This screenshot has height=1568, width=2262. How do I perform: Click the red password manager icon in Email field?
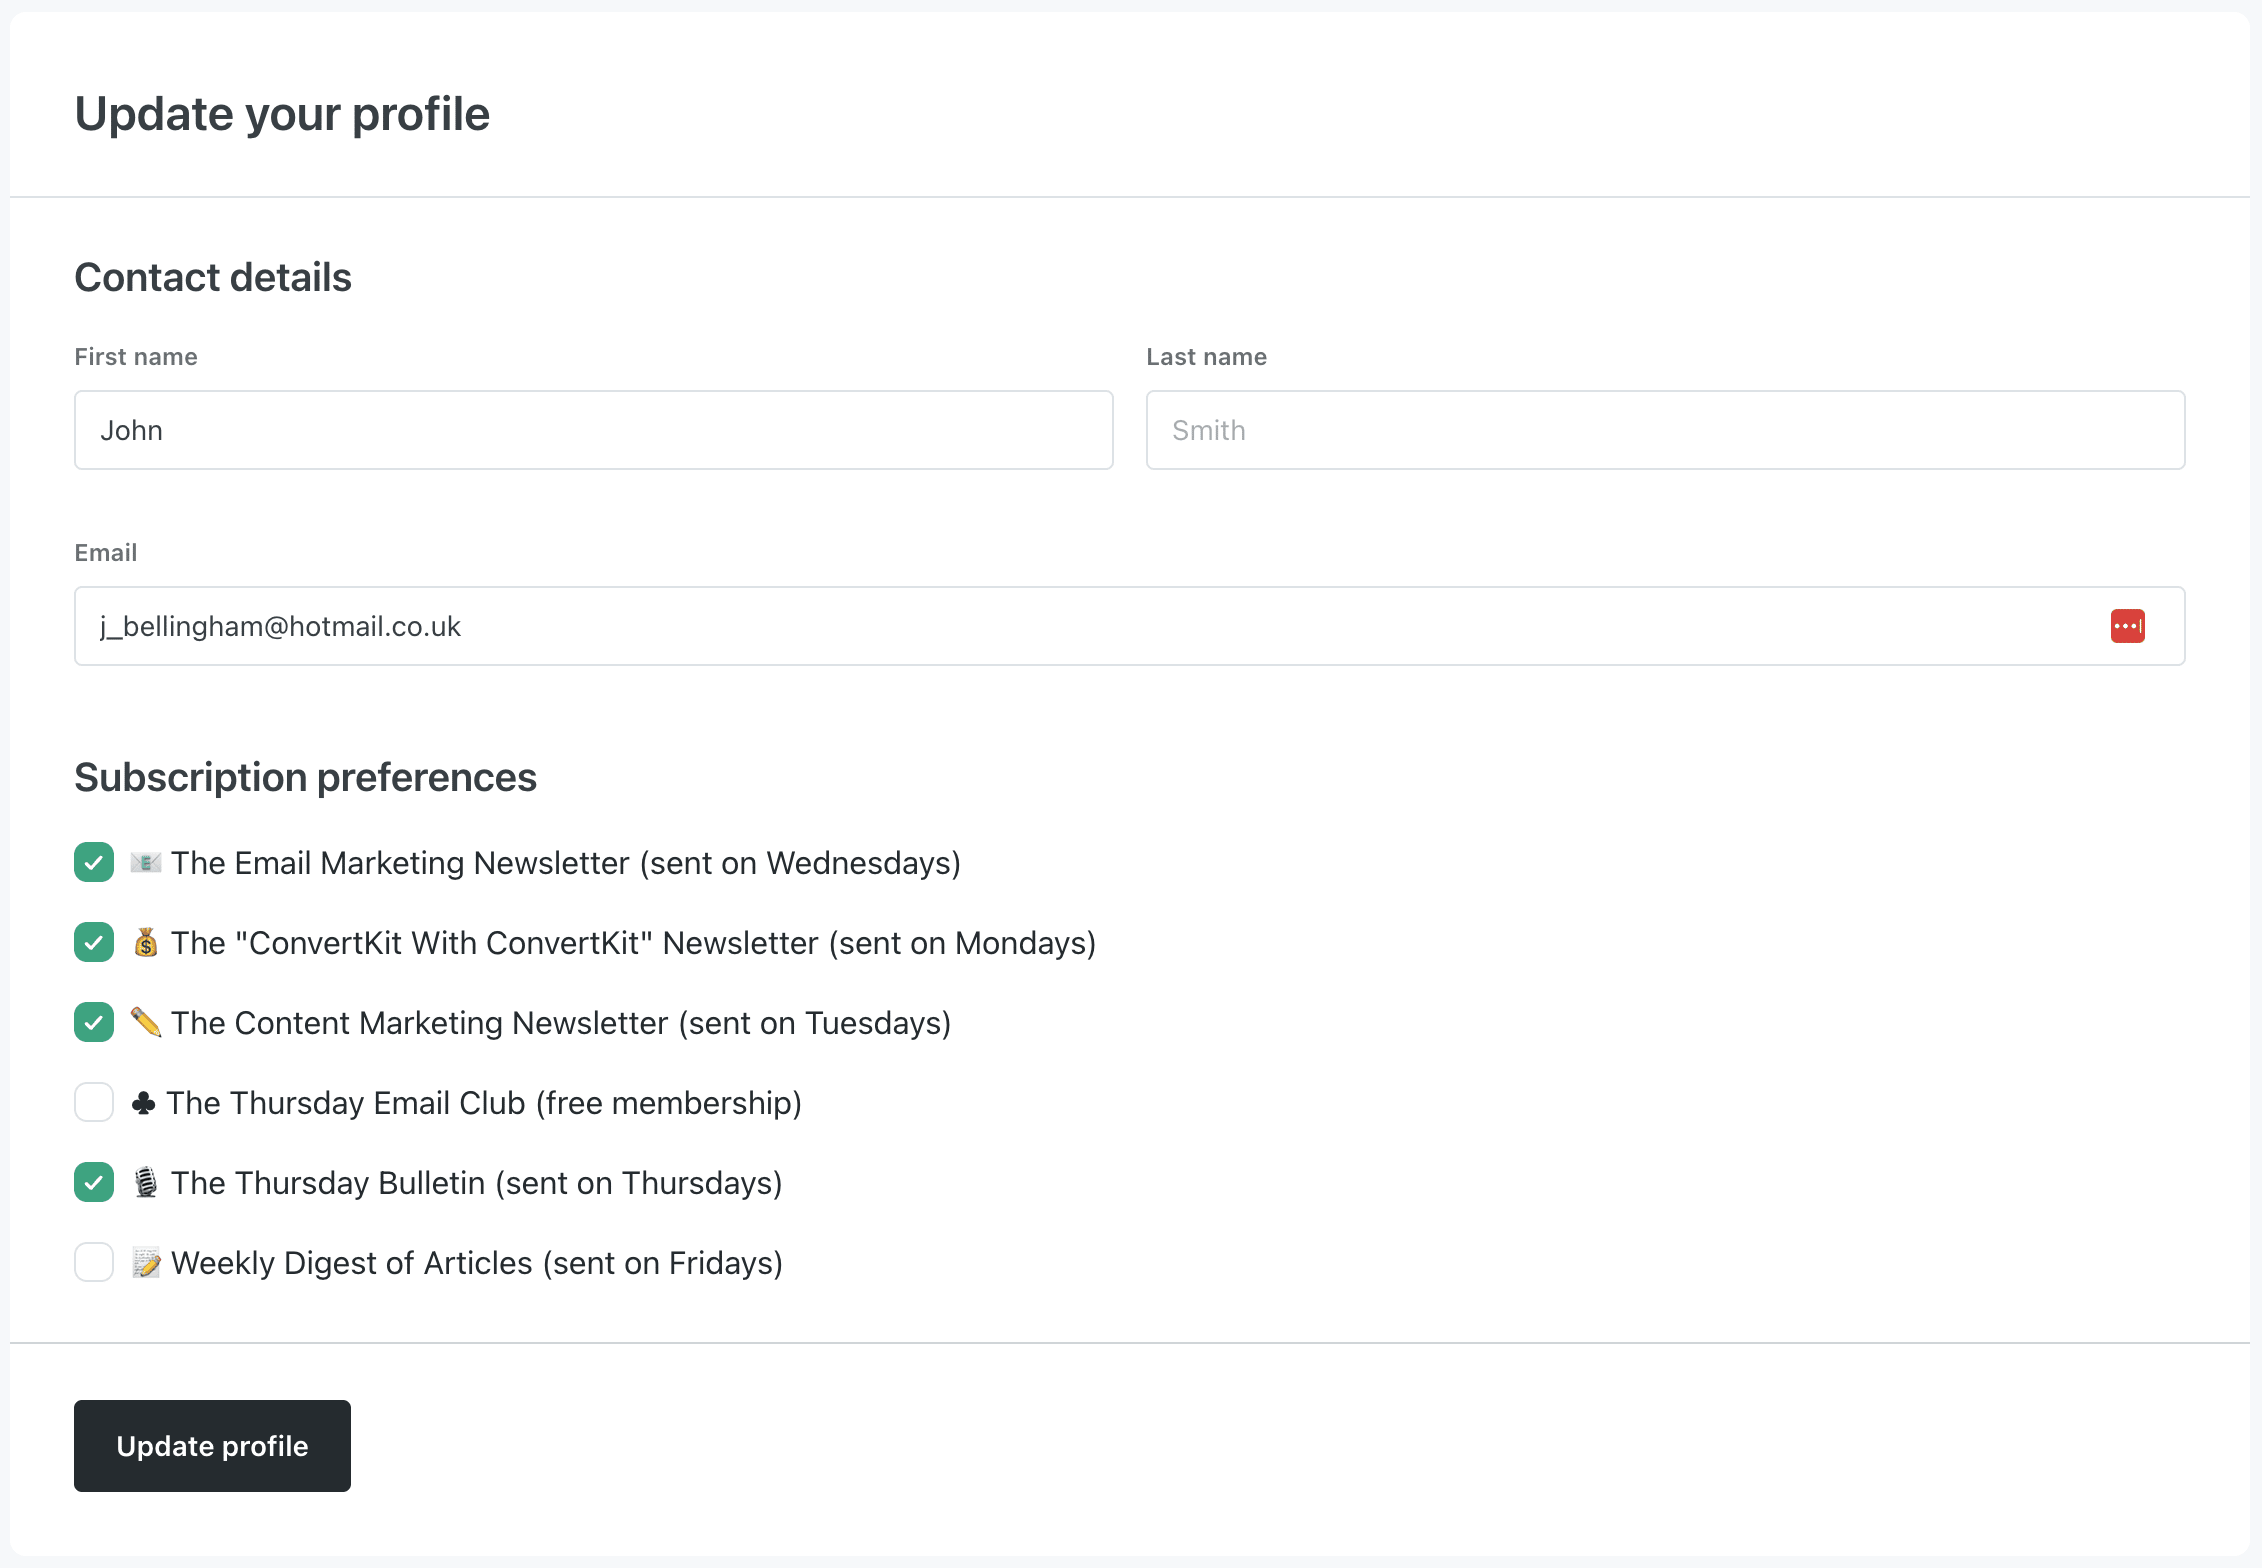click(x=2127, y=626)
